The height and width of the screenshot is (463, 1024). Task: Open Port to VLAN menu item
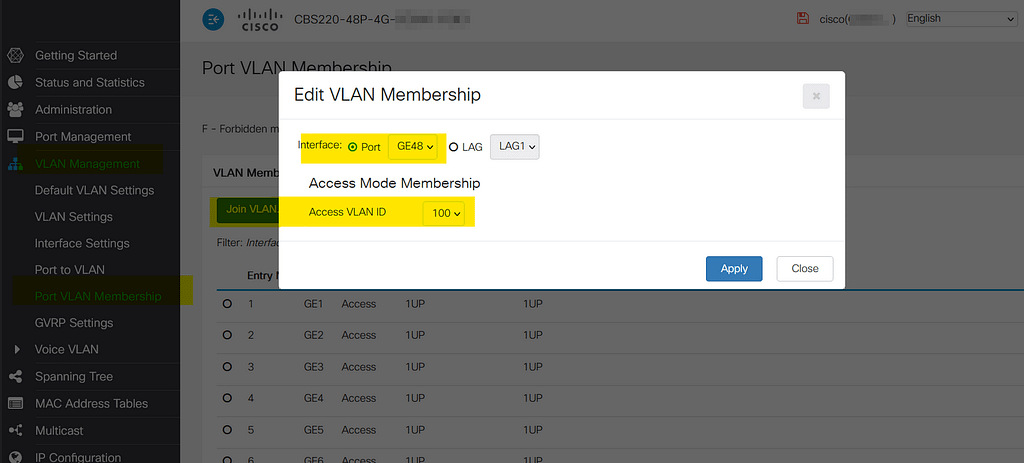[69, 269]
